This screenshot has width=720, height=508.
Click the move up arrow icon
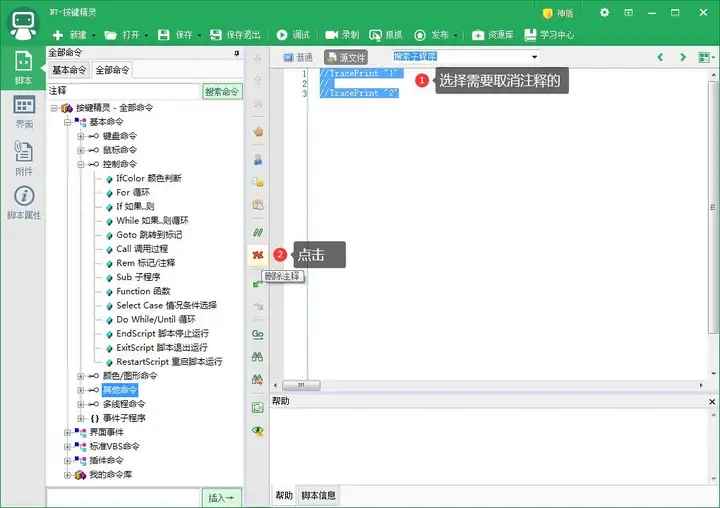click(x=258, y=80)
